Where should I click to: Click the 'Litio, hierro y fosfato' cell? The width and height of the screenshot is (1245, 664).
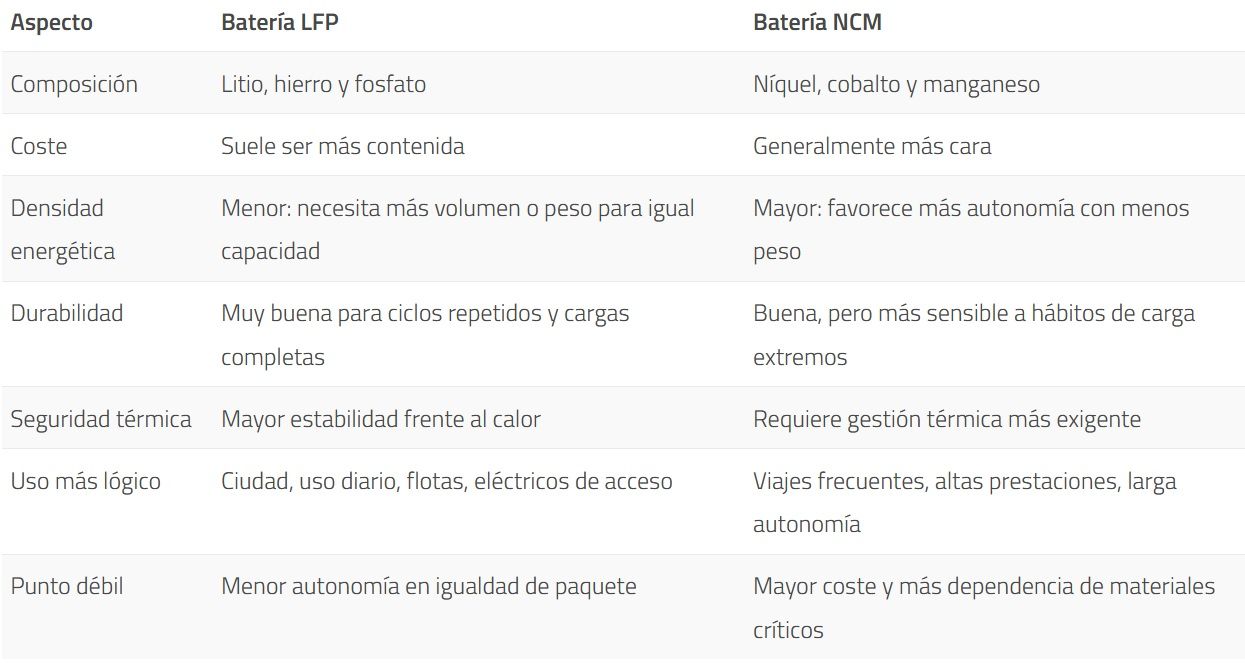point(323,84)
